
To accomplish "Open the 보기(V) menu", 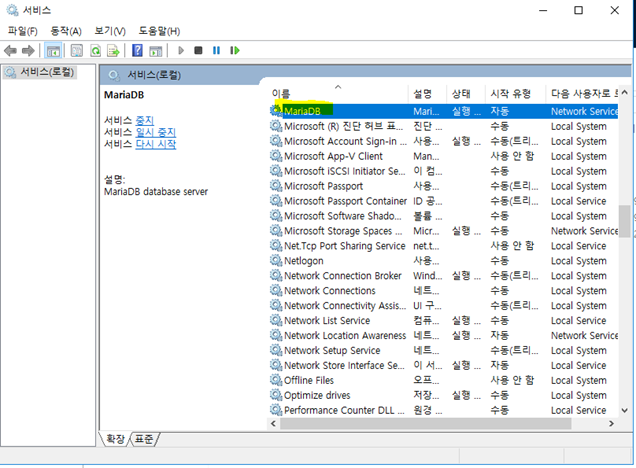I will pos(110,31).
